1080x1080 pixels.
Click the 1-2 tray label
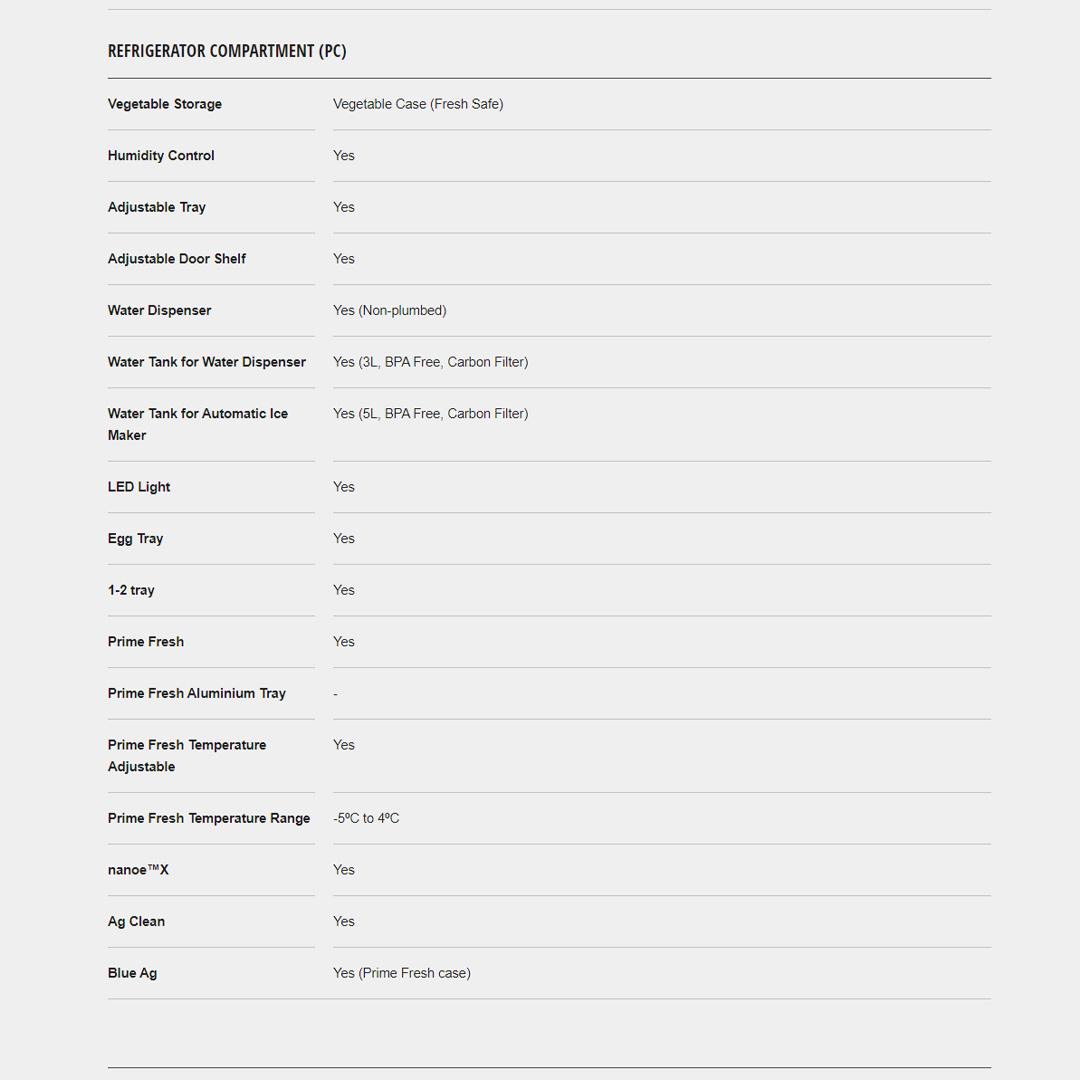coord(131,591)
